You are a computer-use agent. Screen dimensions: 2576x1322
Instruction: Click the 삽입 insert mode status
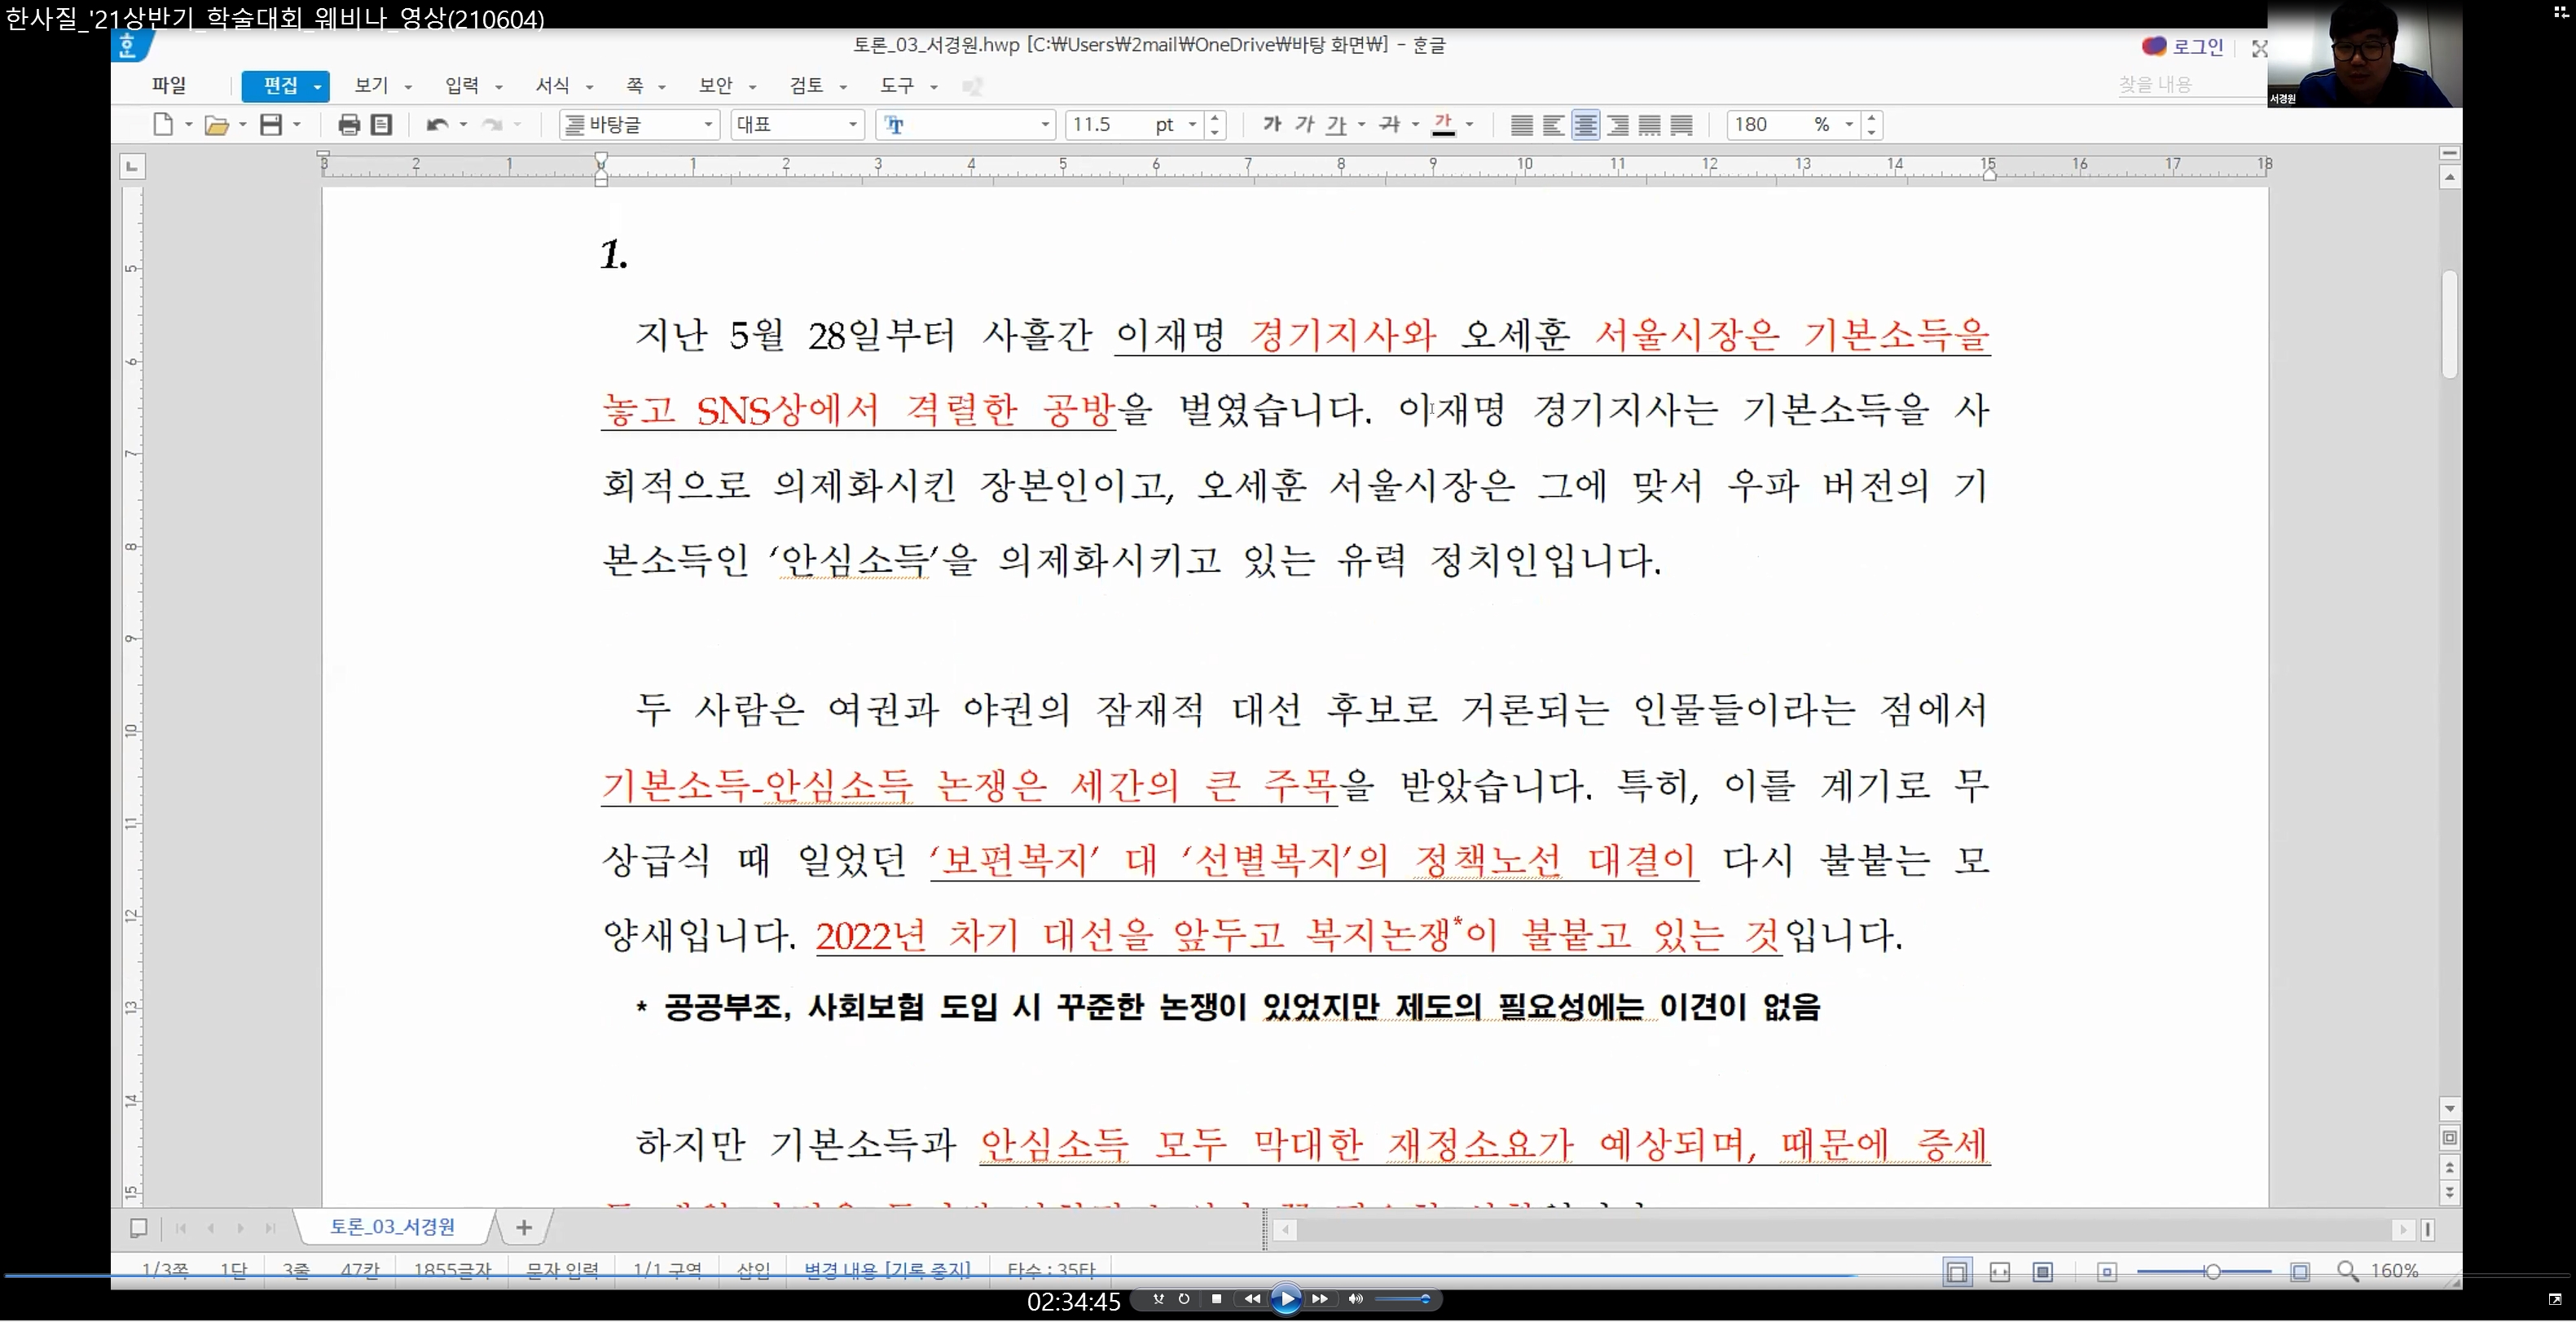coord(753,1270)
